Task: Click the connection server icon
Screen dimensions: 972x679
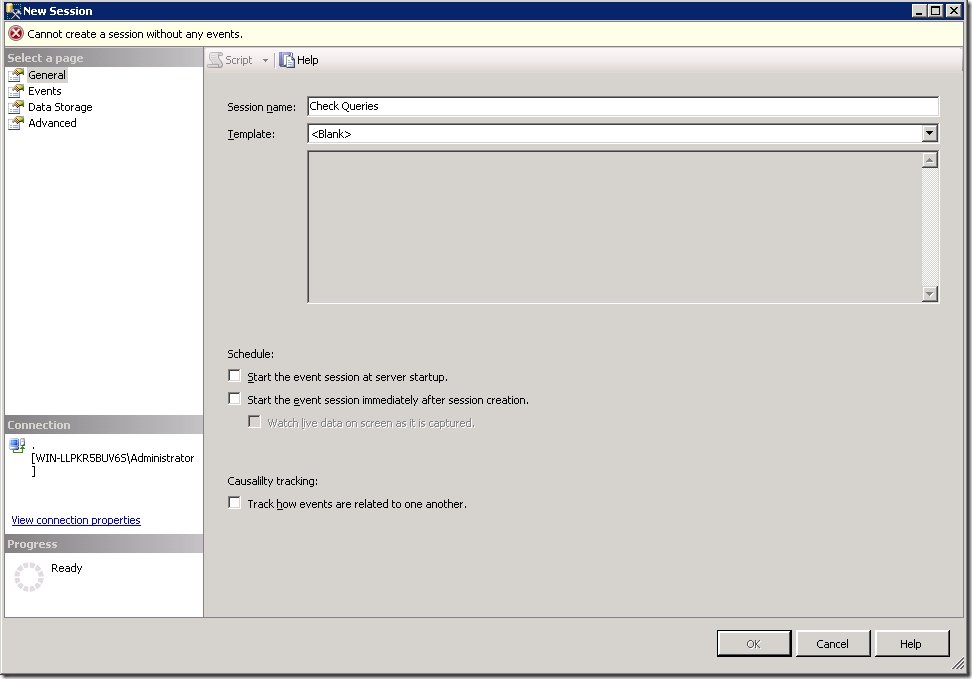Action: [x=17, y=445]
